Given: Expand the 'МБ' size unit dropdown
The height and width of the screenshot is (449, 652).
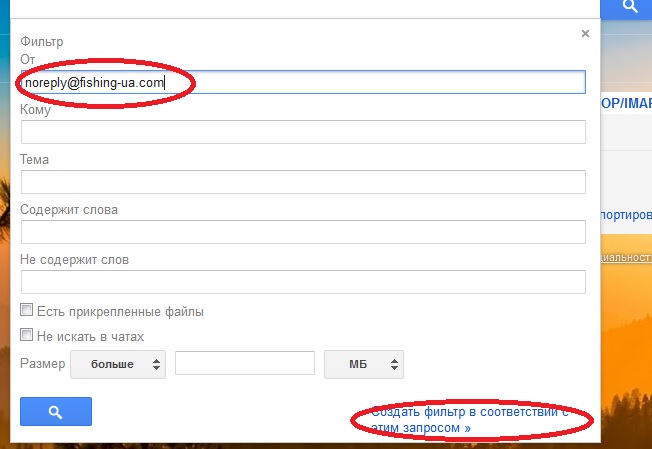Looking at the screenshot, I should (364, 364).
